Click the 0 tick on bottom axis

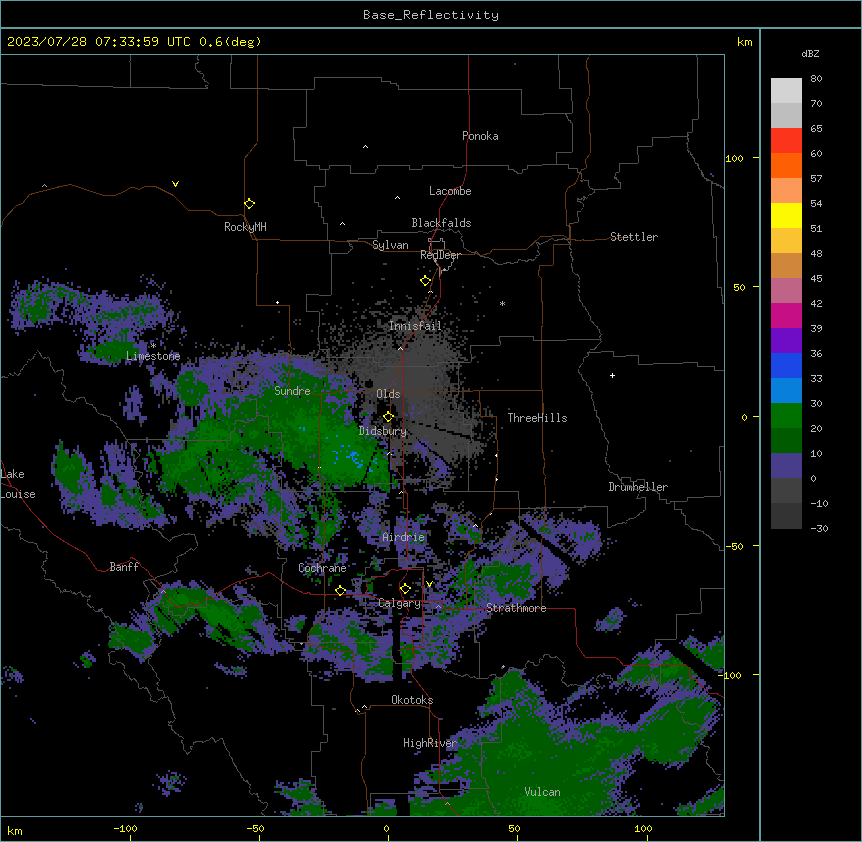click(386, 828)
